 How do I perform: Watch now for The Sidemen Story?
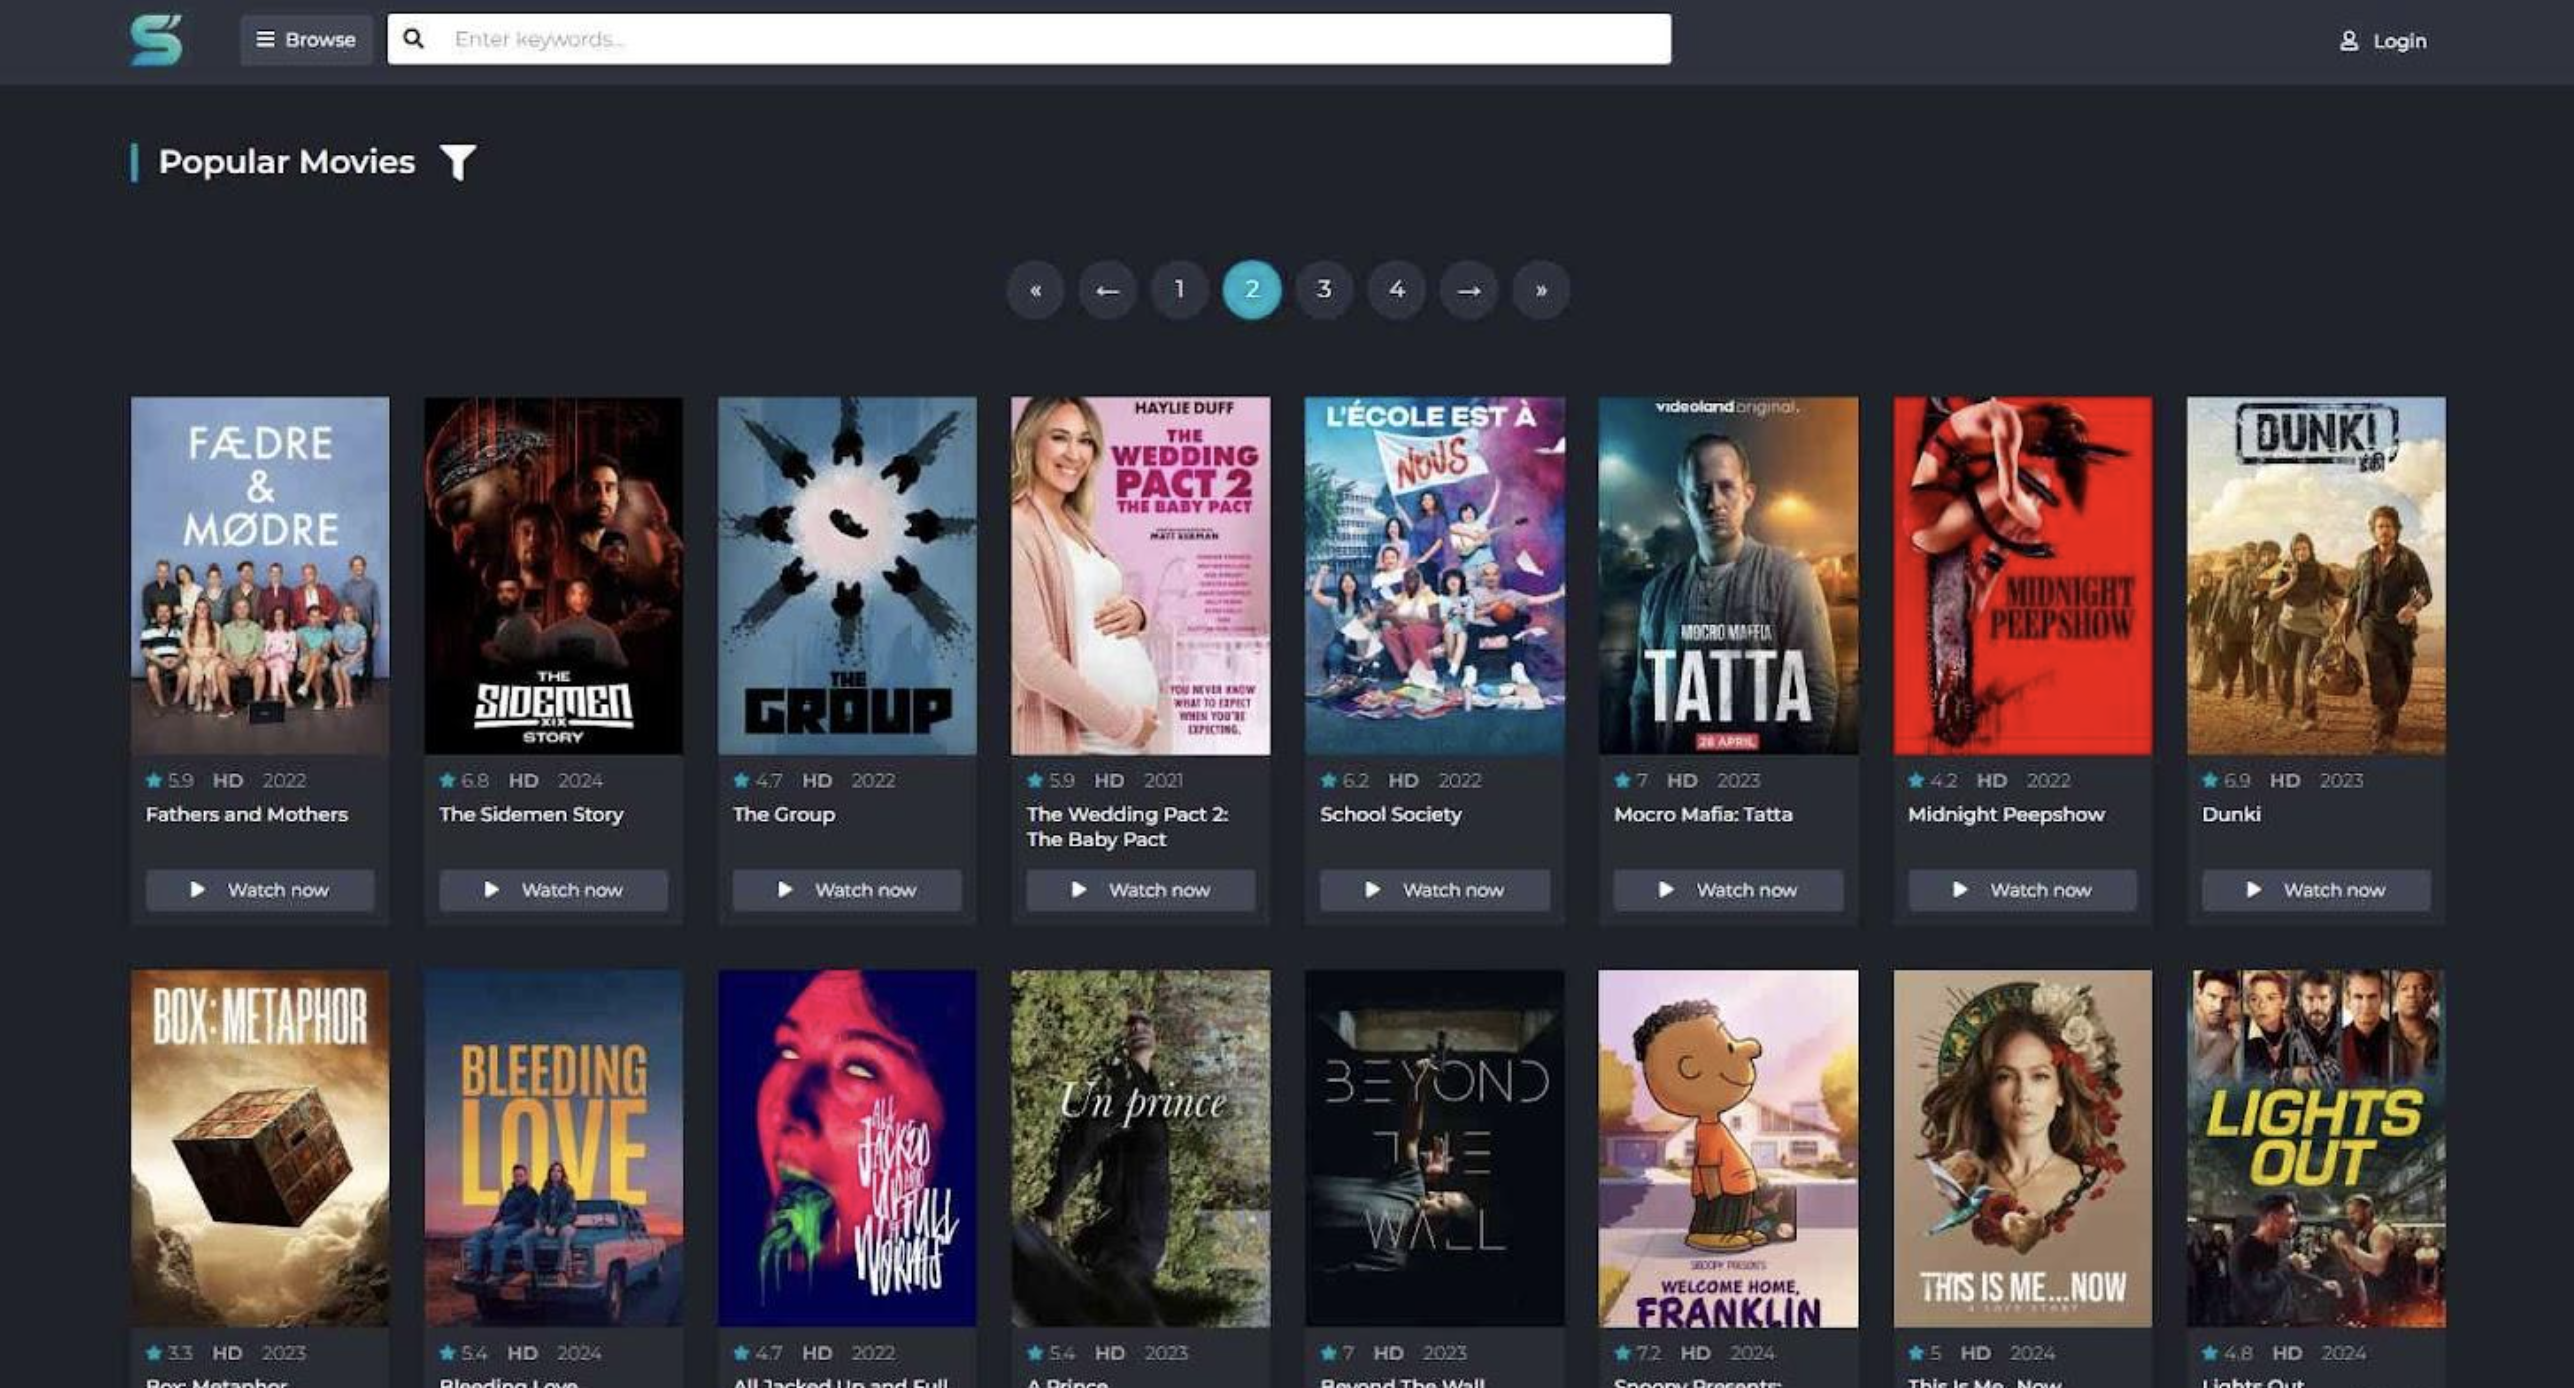coord(553,890)
